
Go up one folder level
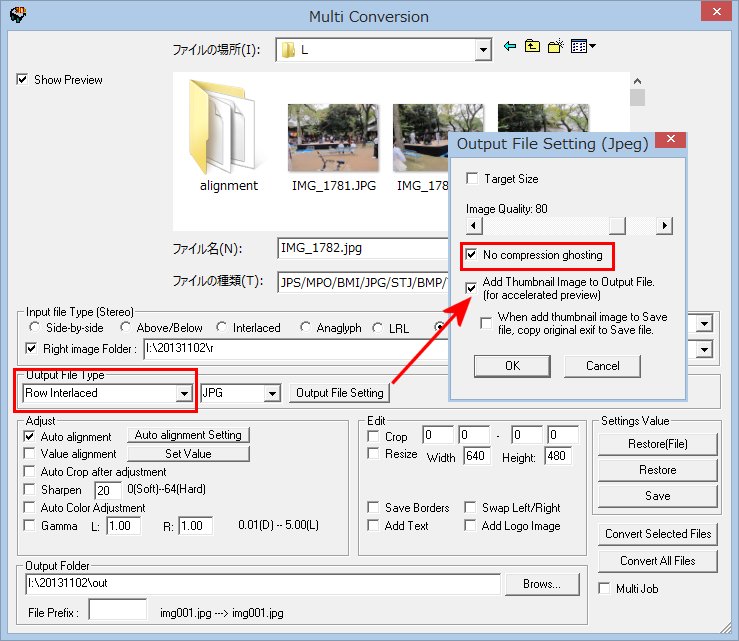point(532,47)
